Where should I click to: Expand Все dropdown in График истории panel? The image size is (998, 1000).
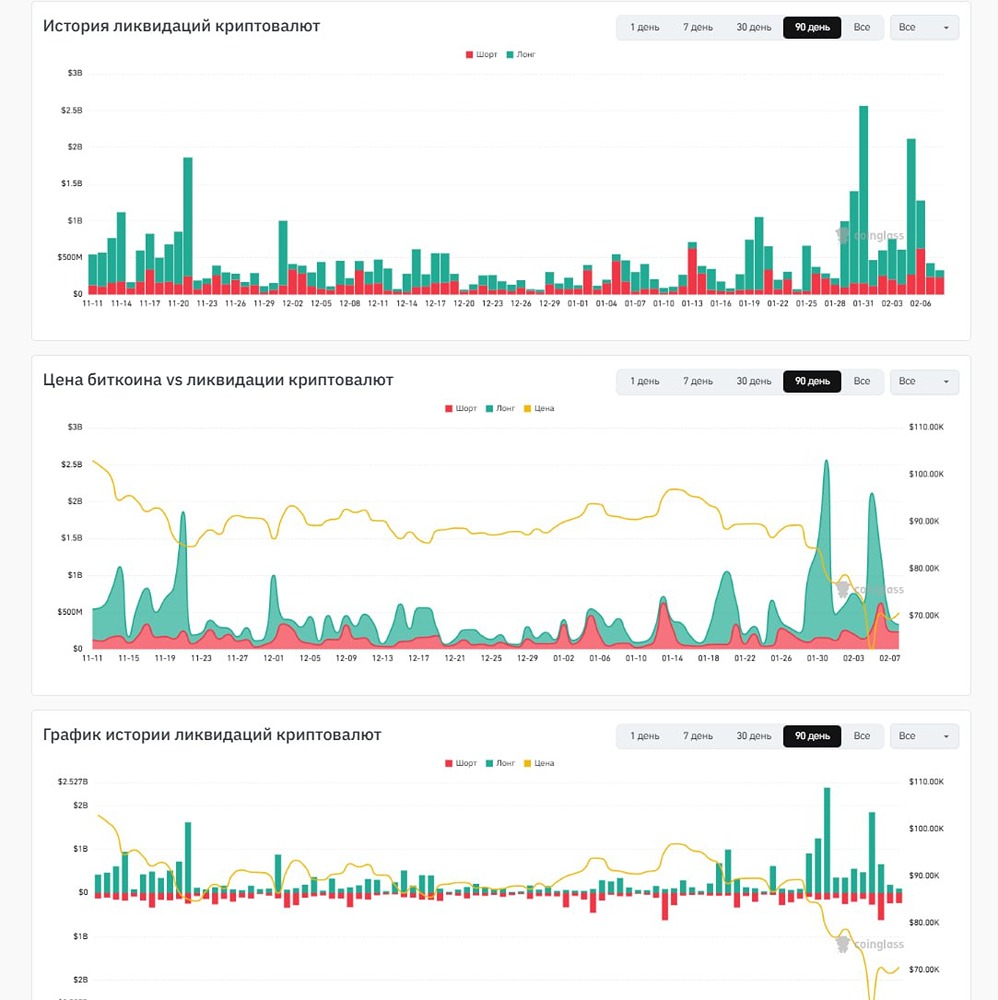pyautogui.click(x=924, y=736)
